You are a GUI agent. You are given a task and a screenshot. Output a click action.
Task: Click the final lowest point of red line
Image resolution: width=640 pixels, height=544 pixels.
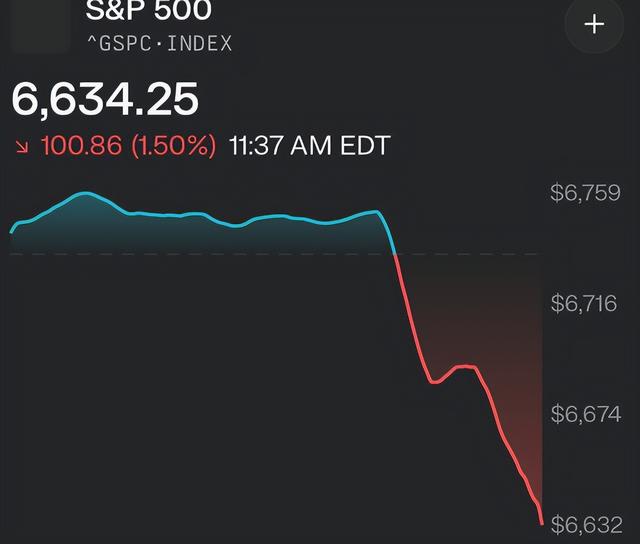point(541,522)
